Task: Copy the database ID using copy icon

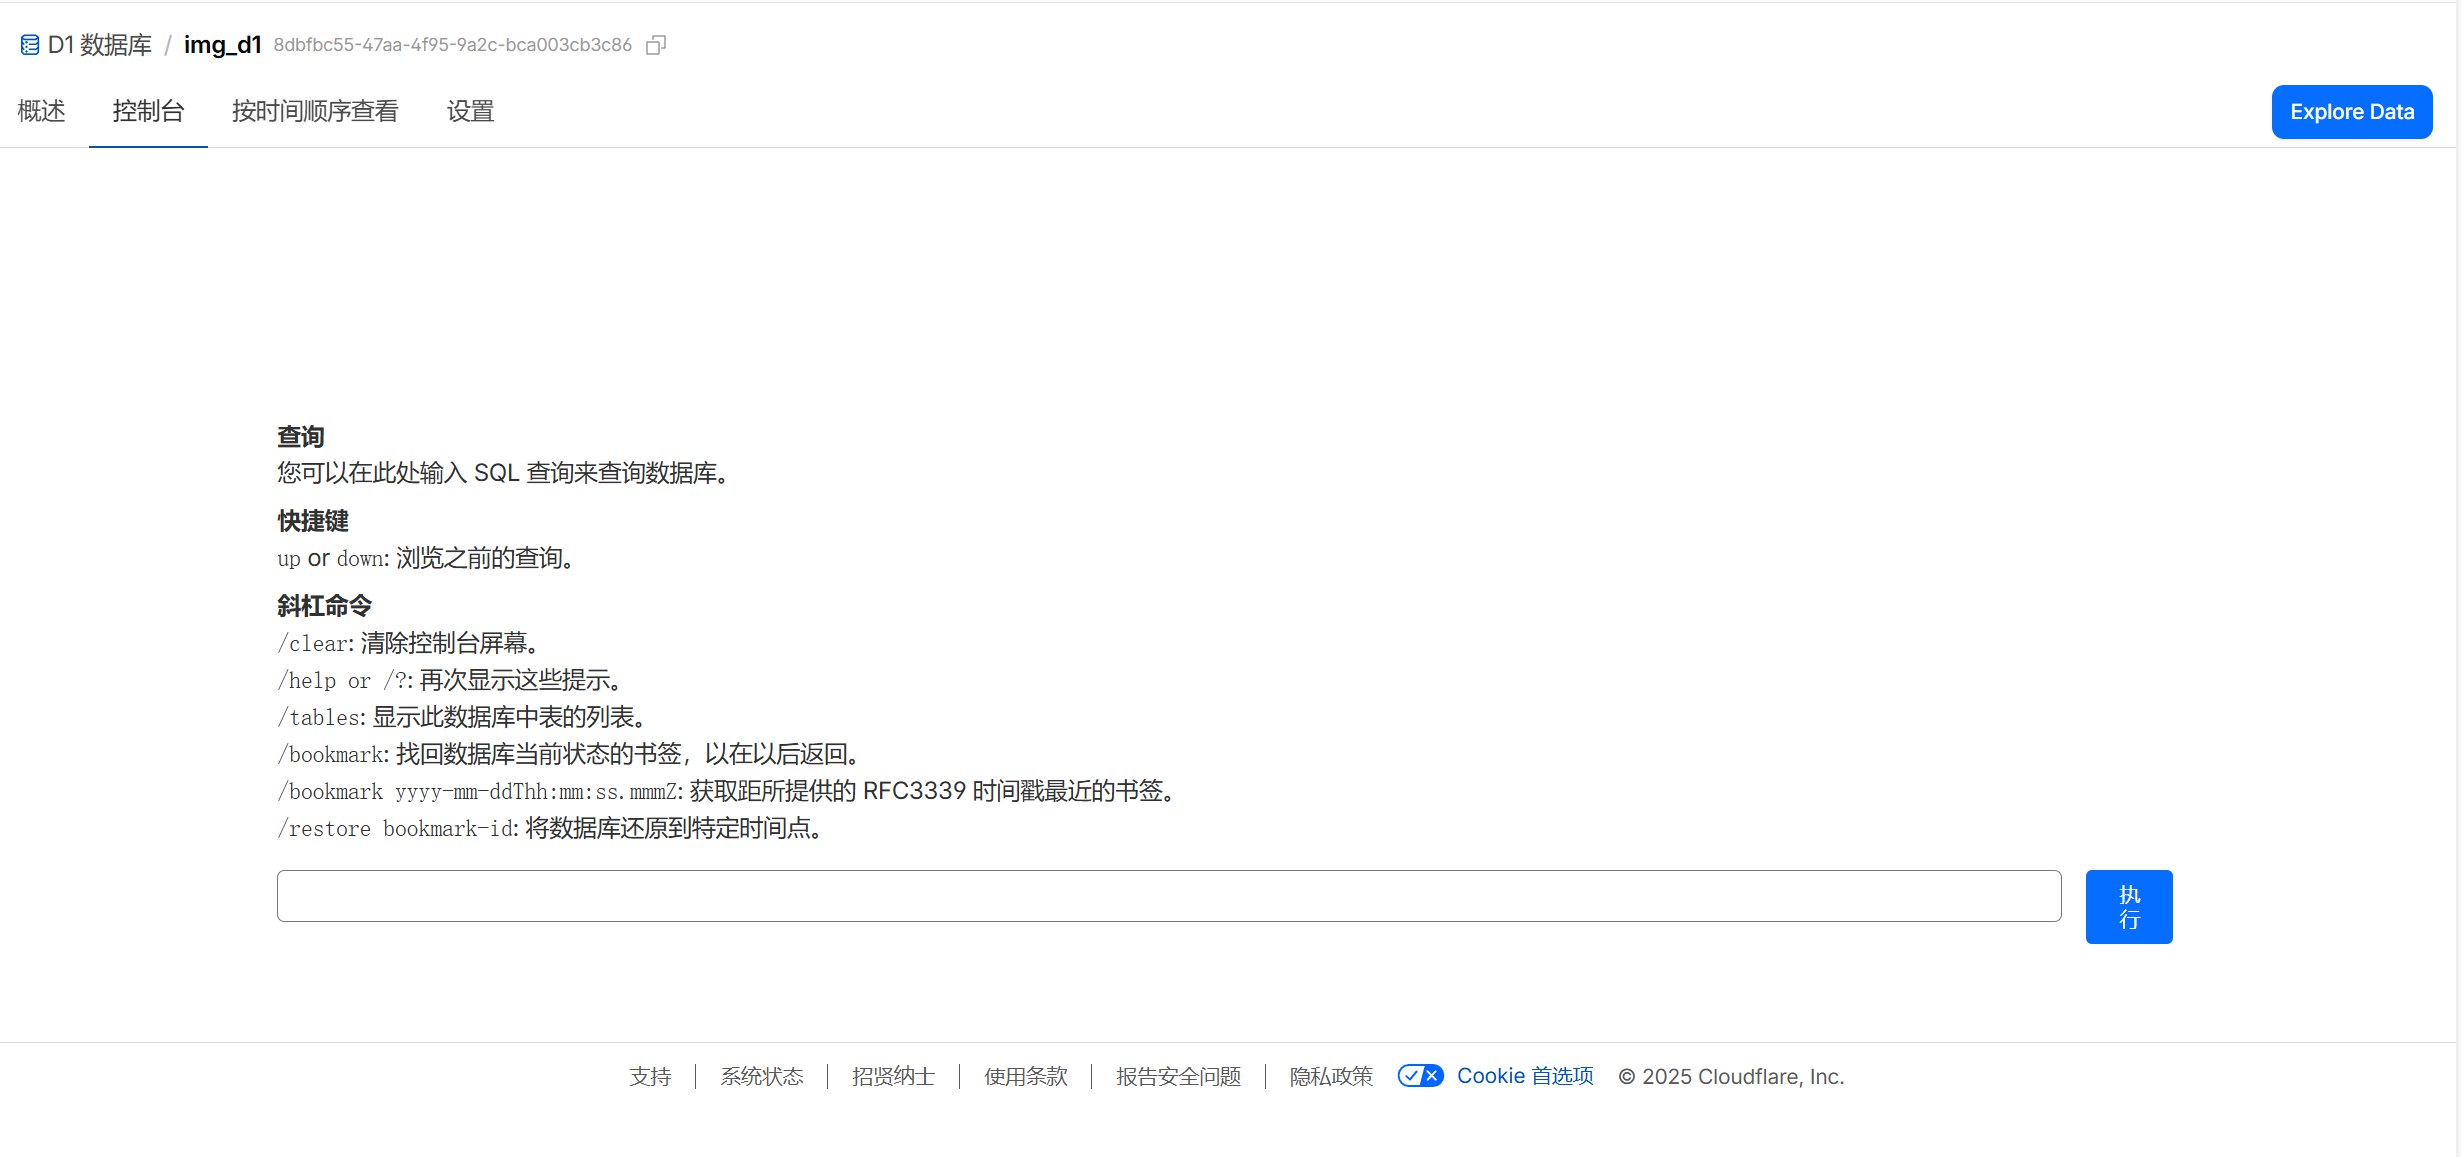Action: pyautogui.click(x=656, y=45)
